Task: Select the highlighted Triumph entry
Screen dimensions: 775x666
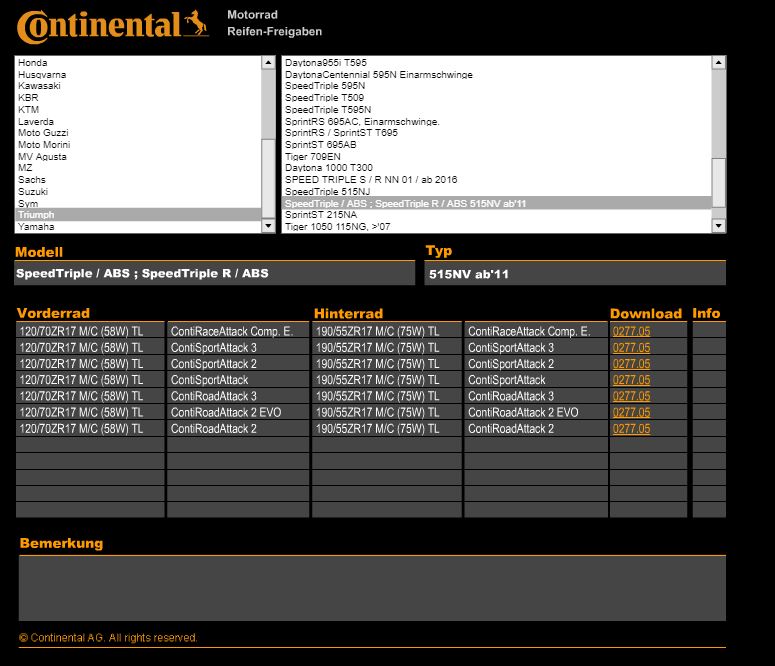Action: (138, 215)
